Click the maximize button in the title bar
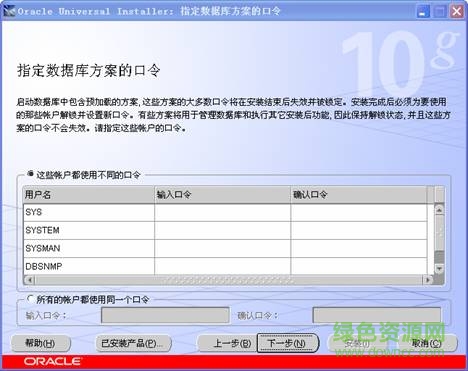The width and height of the screenshot is (468, 371). 440,12
